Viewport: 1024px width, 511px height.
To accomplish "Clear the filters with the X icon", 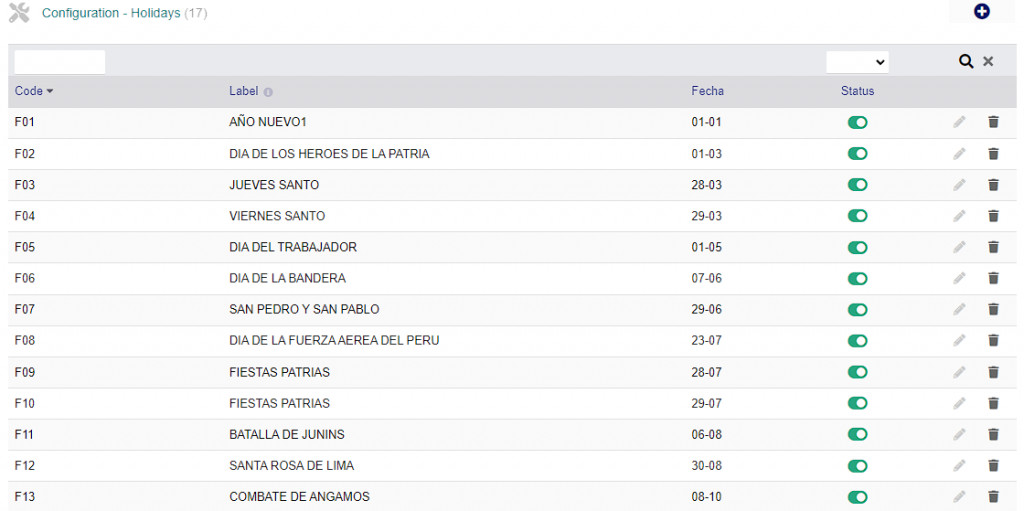I will pyautogui.click(x=988, y=61).
